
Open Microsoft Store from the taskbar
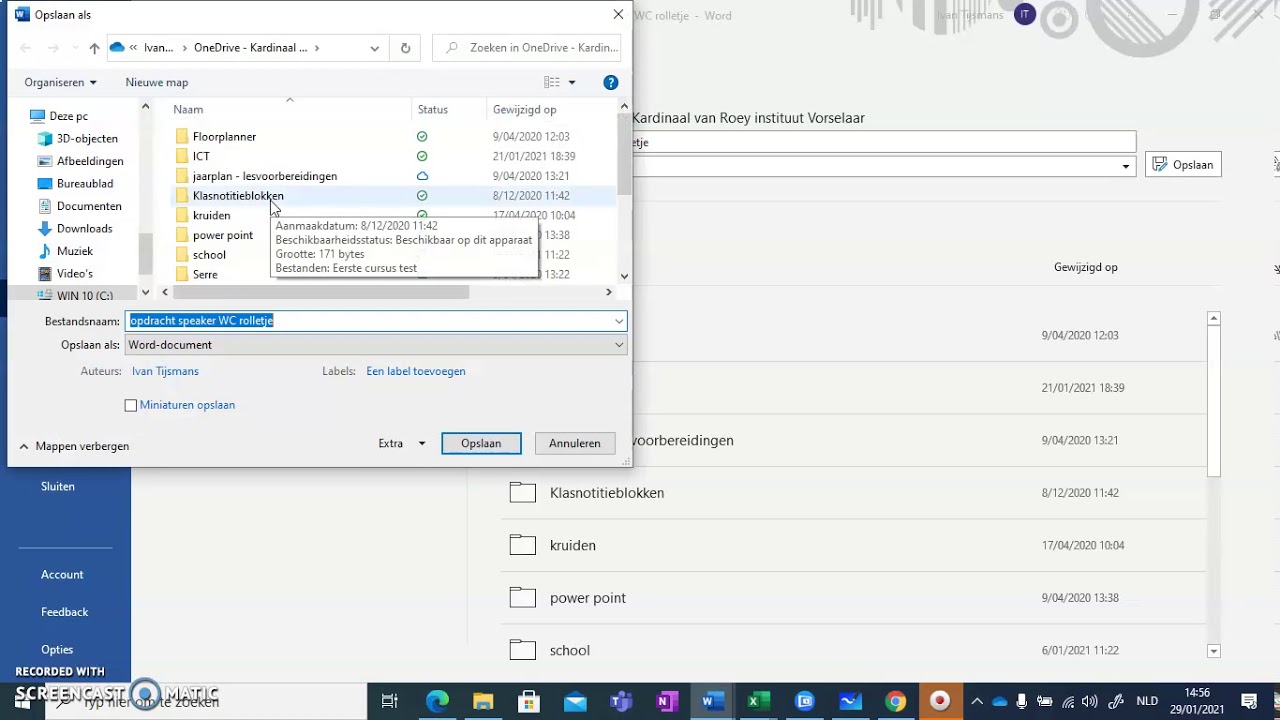[x=529, y=701]
